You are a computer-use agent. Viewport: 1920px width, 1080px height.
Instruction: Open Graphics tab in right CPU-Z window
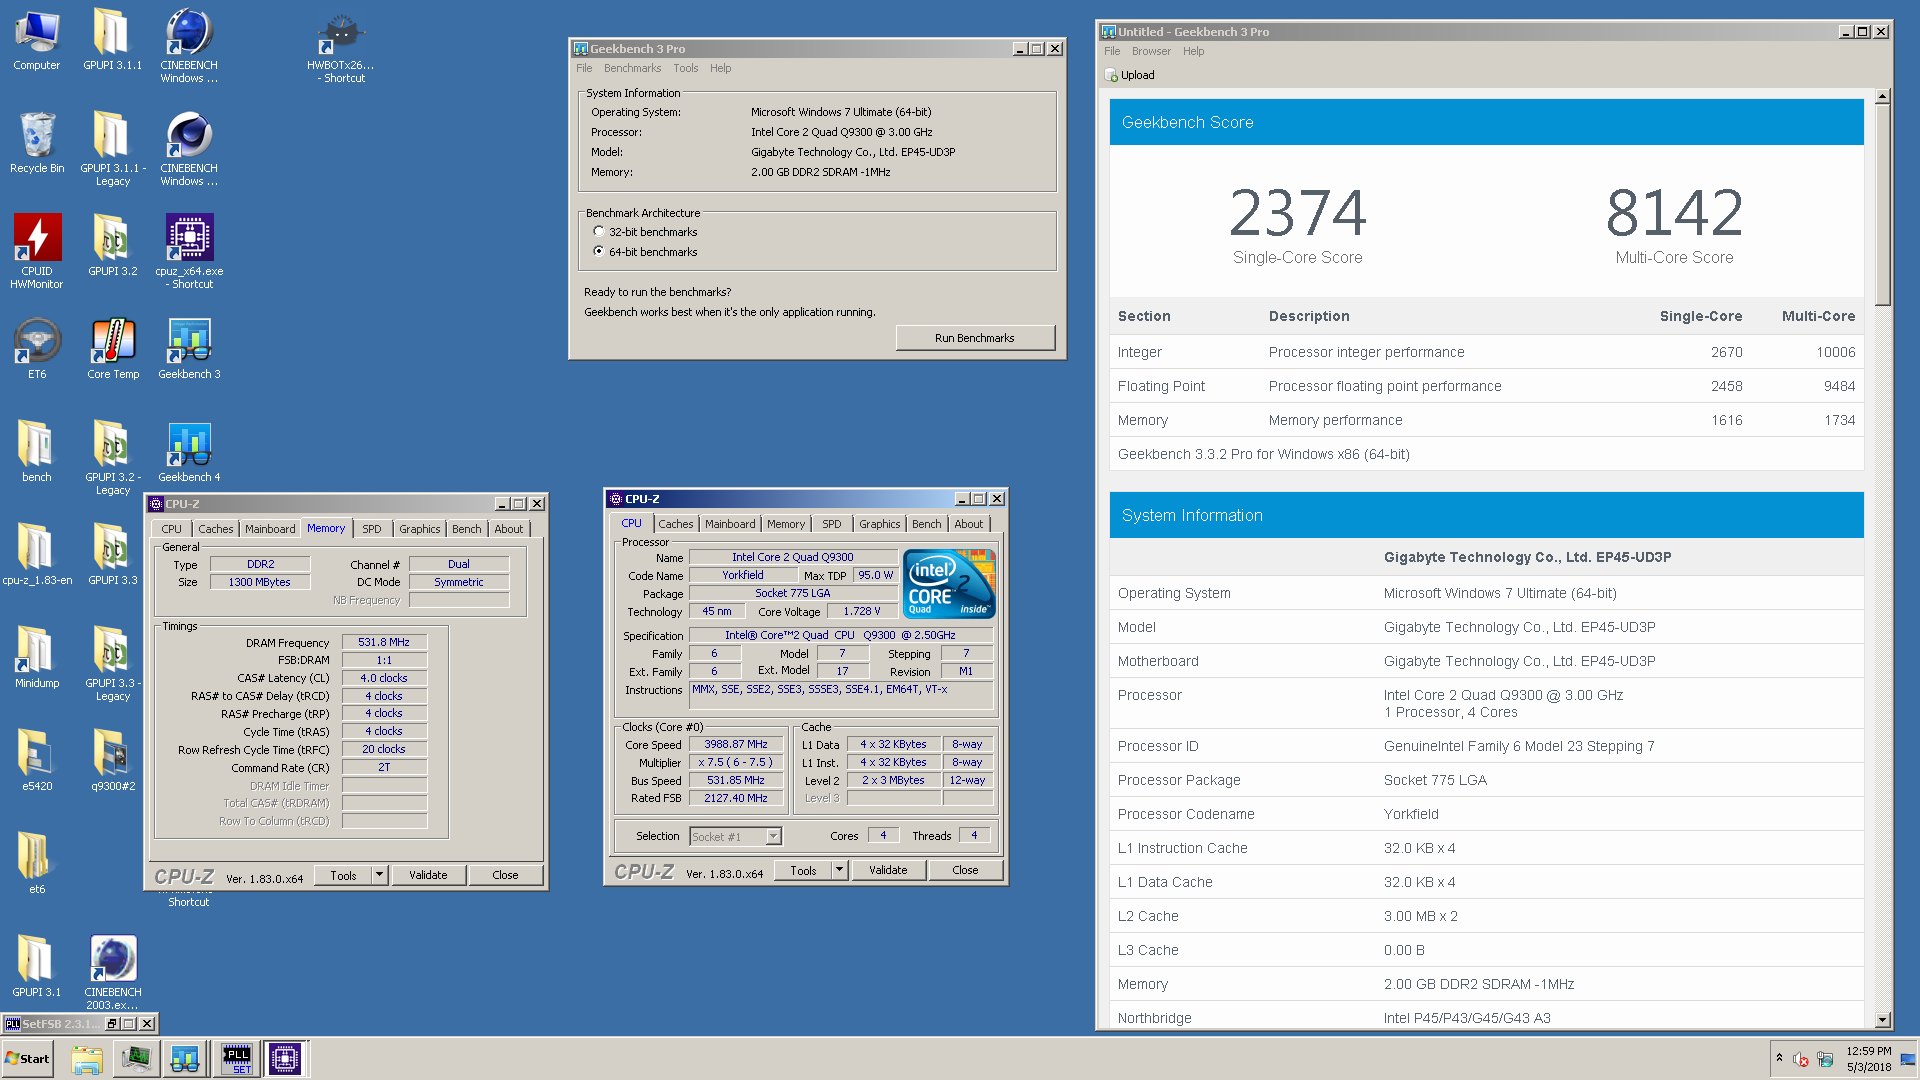click(x=880, y=524)
